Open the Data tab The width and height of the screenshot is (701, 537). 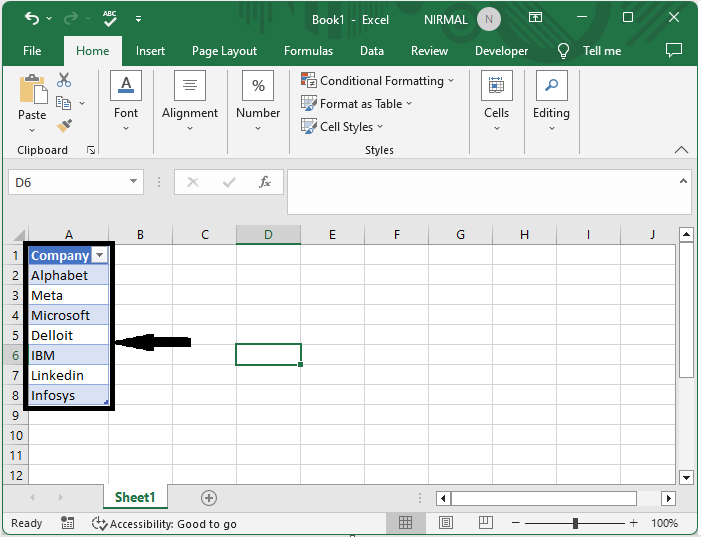(x=372, y=51)
